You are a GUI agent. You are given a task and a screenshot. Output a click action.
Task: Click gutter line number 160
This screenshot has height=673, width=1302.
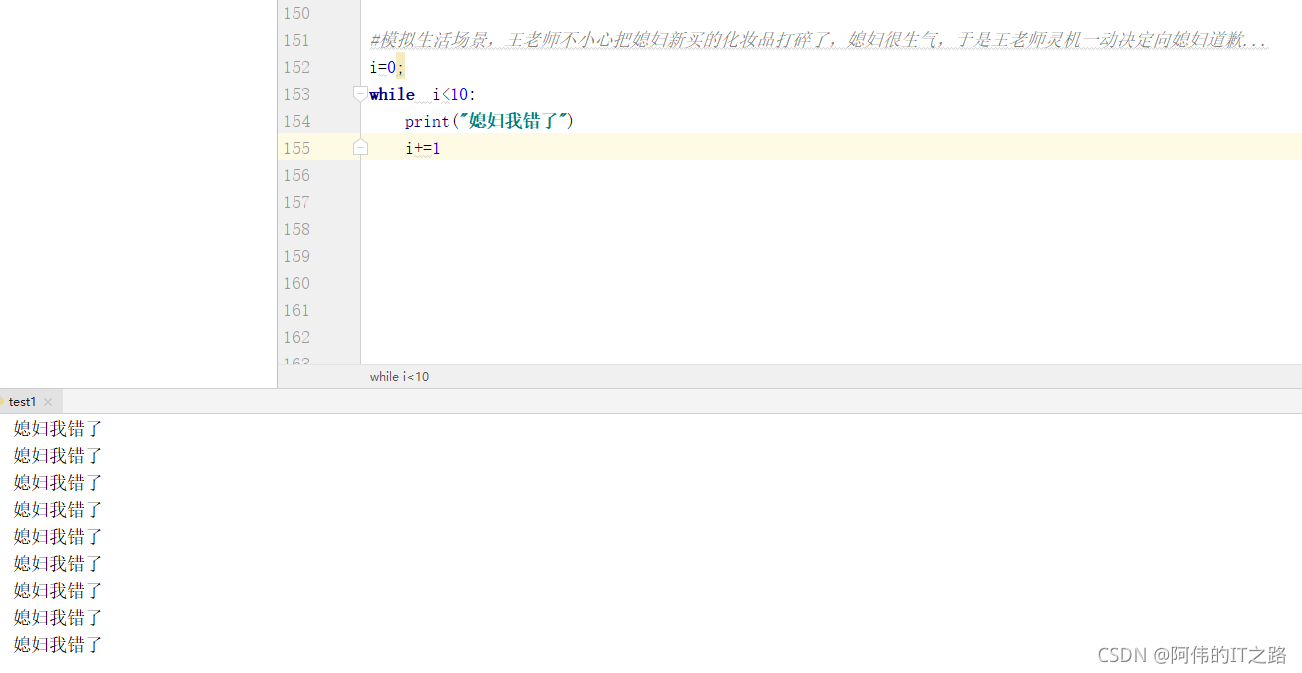pyautogui.click(x=297, y=284)
